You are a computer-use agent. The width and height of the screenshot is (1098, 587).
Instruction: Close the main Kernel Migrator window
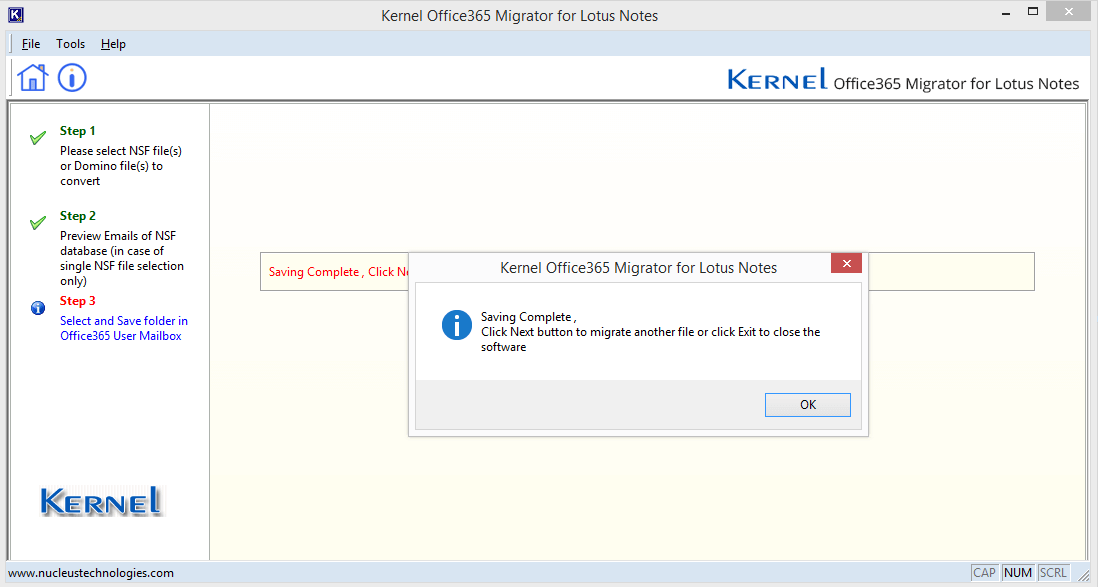[1069, 11]
